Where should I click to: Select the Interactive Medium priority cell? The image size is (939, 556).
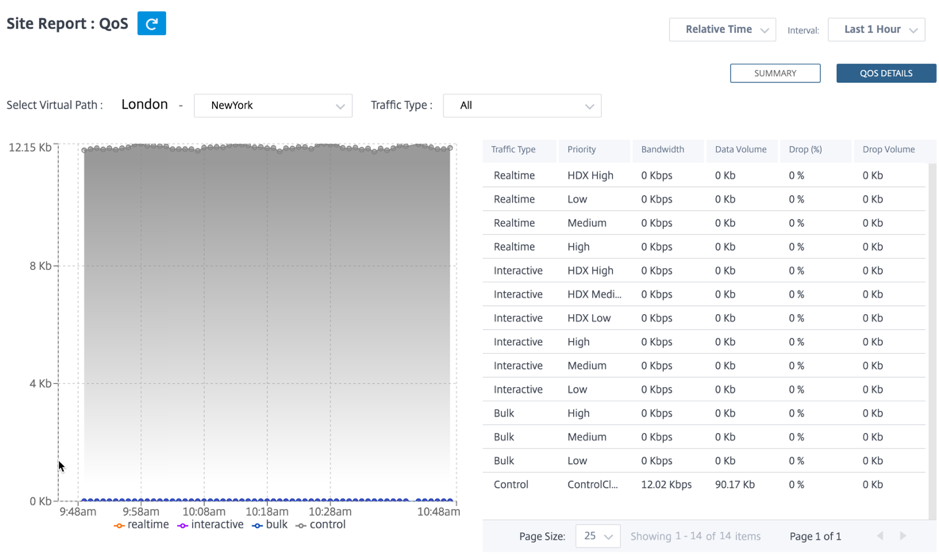[587, 365]
